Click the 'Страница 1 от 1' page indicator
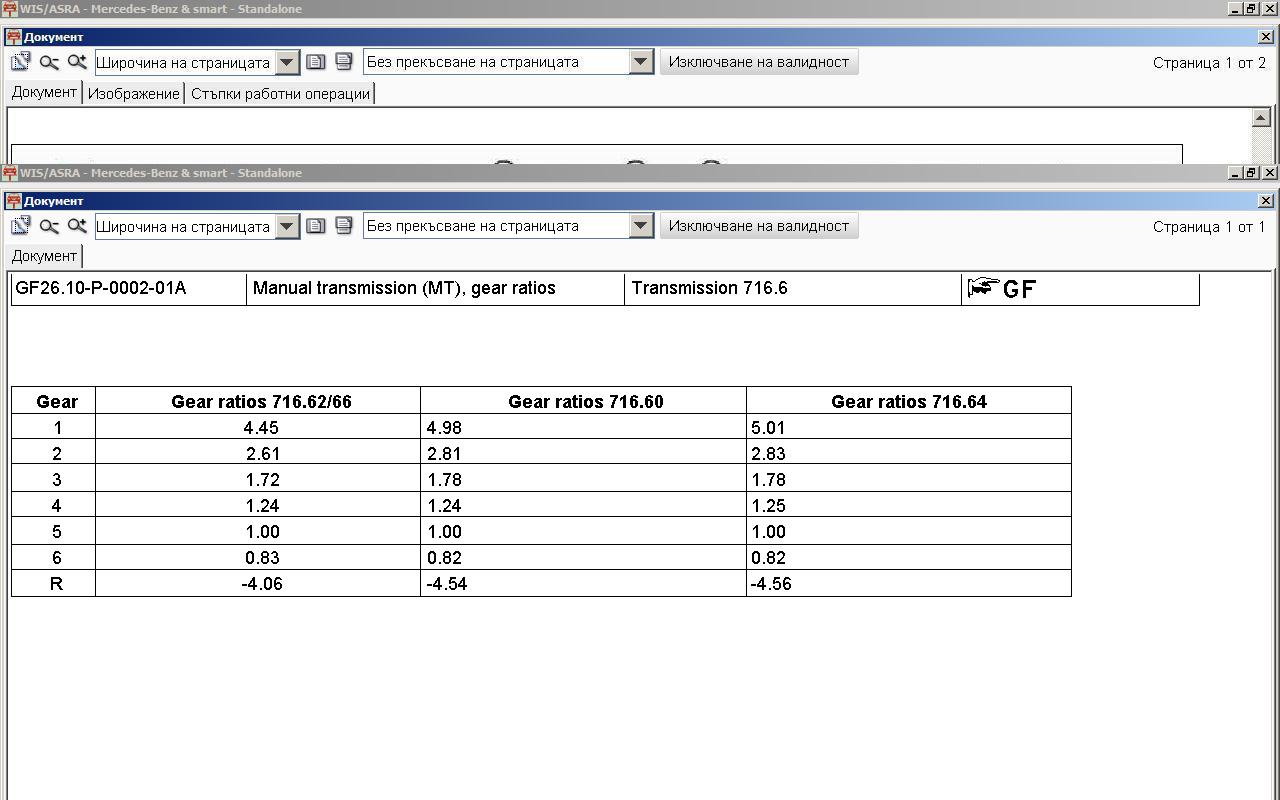This screenshot has height=800, width=1280. click(x=1209, y=227)
